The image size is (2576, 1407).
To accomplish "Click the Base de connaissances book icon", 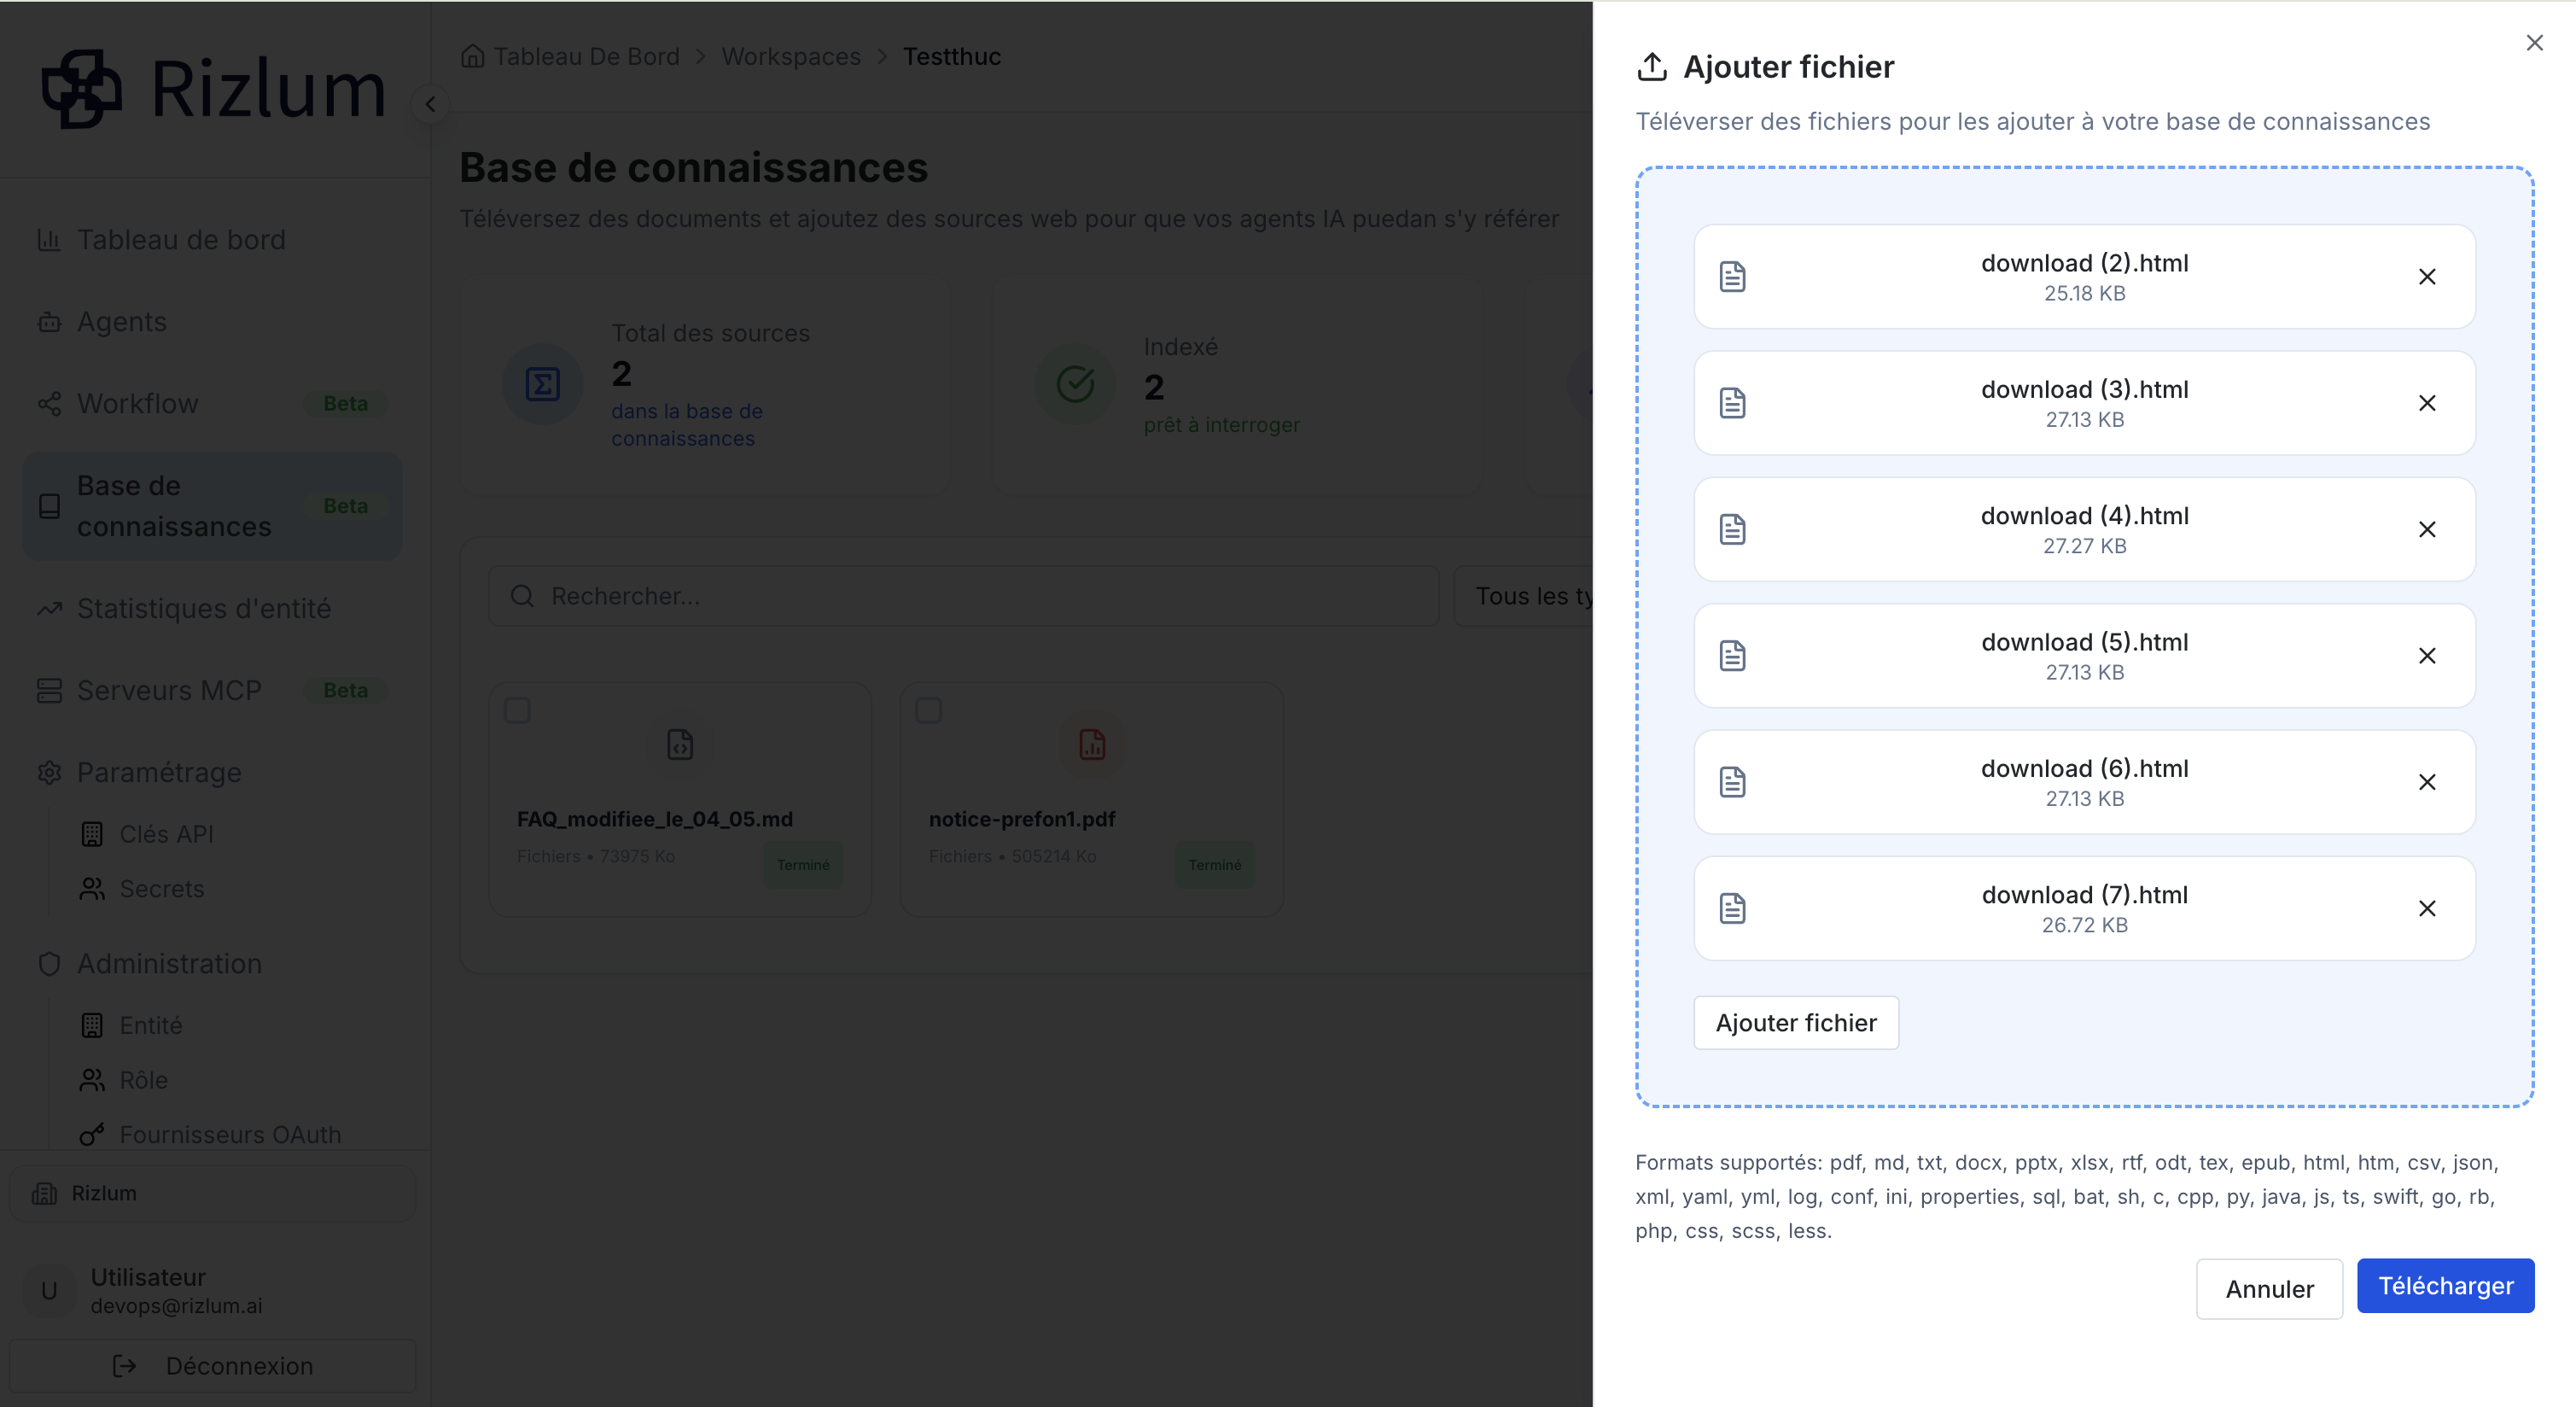I will [49, 506].
